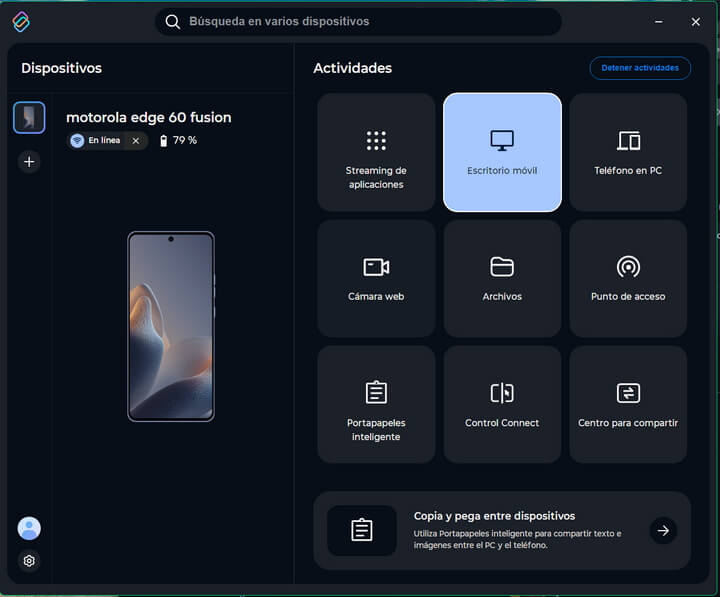Open Control Connect activity

click(502, 404)
